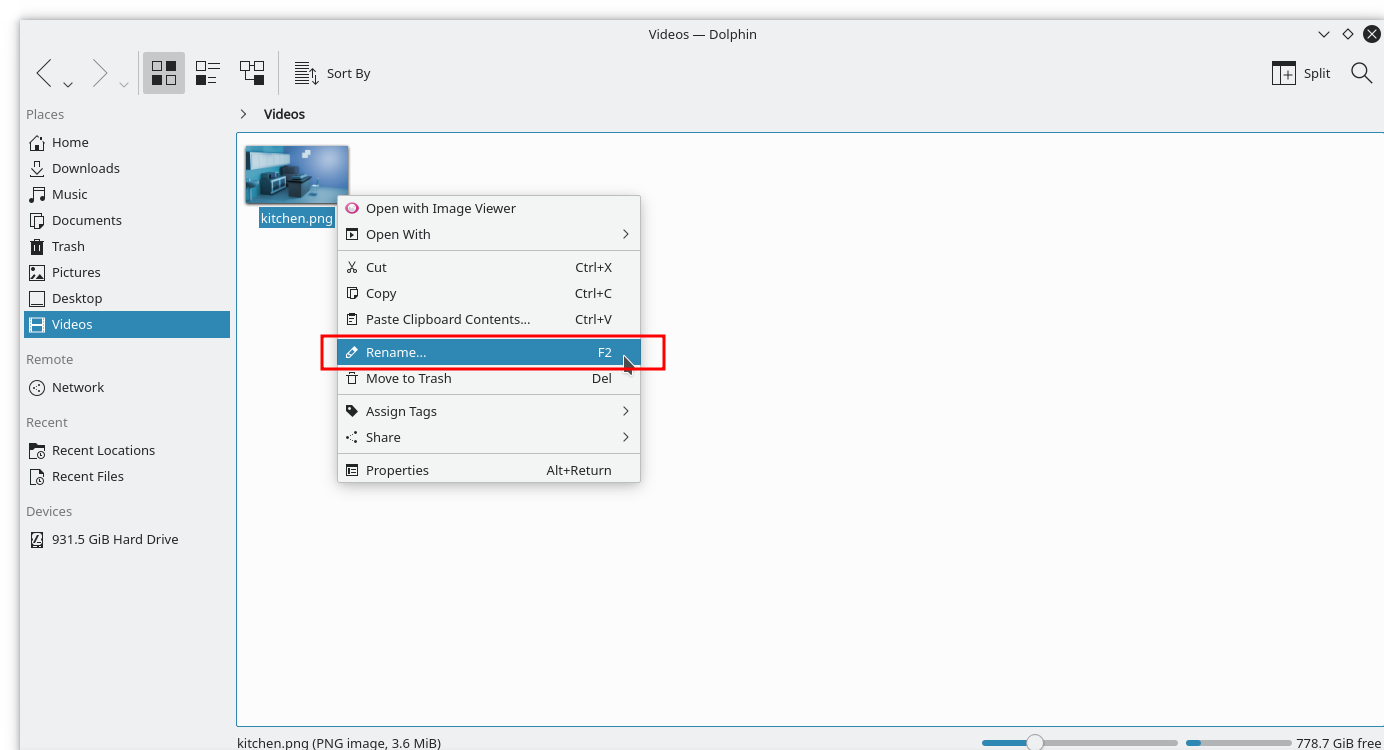Choose Open with Image Viewer
The width and height of the screenshot is (1384, 750).
[441, 208]
